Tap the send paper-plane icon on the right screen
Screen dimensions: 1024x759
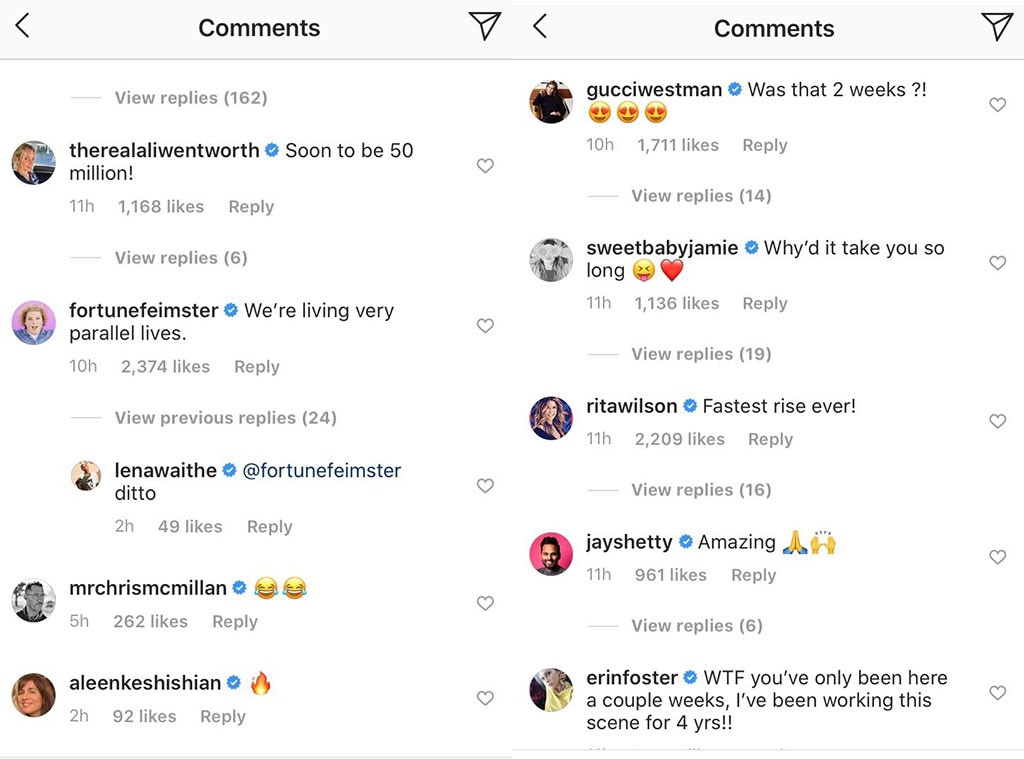pyautogui.click(x=997, y=27)
